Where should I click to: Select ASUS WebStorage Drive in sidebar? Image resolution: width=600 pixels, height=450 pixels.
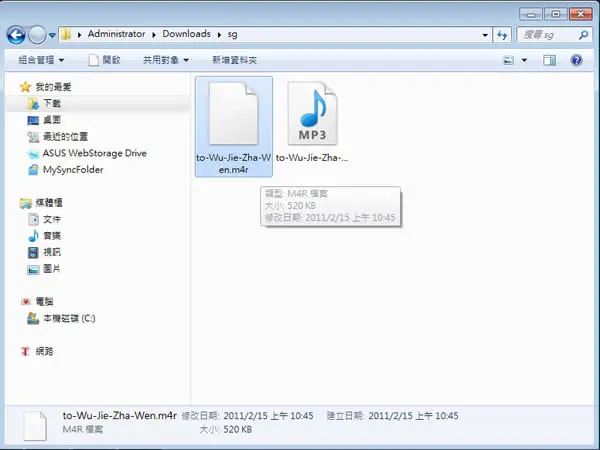tap(95, 153)
